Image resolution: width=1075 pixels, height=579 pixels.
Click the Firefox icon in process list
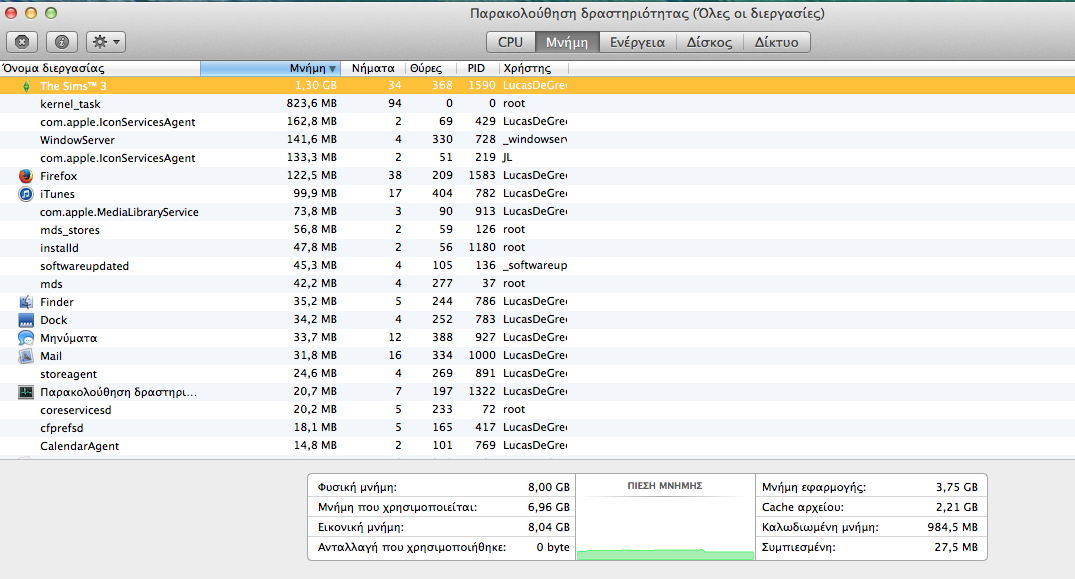pyautogui.click(x=26, y=176)
